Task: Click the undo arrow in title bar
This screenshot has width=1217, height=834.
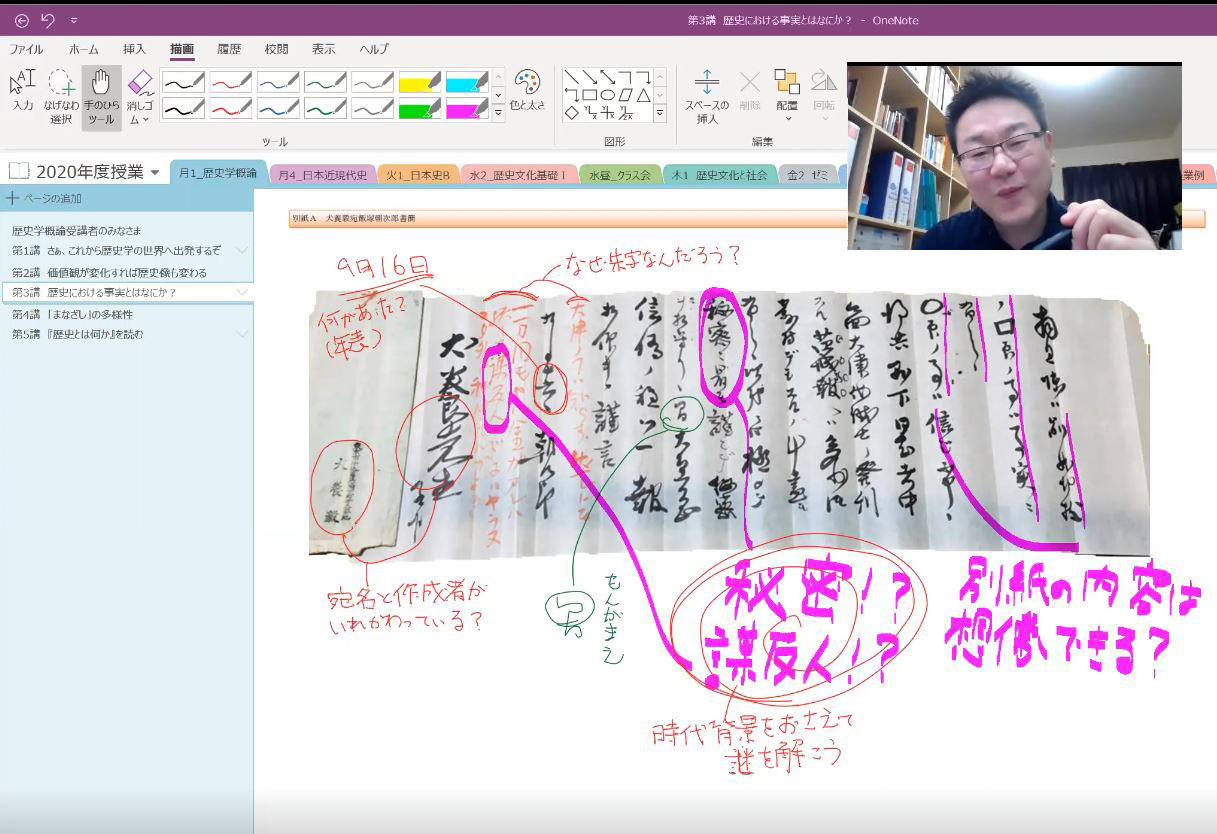Action: [x=47, y=20]
